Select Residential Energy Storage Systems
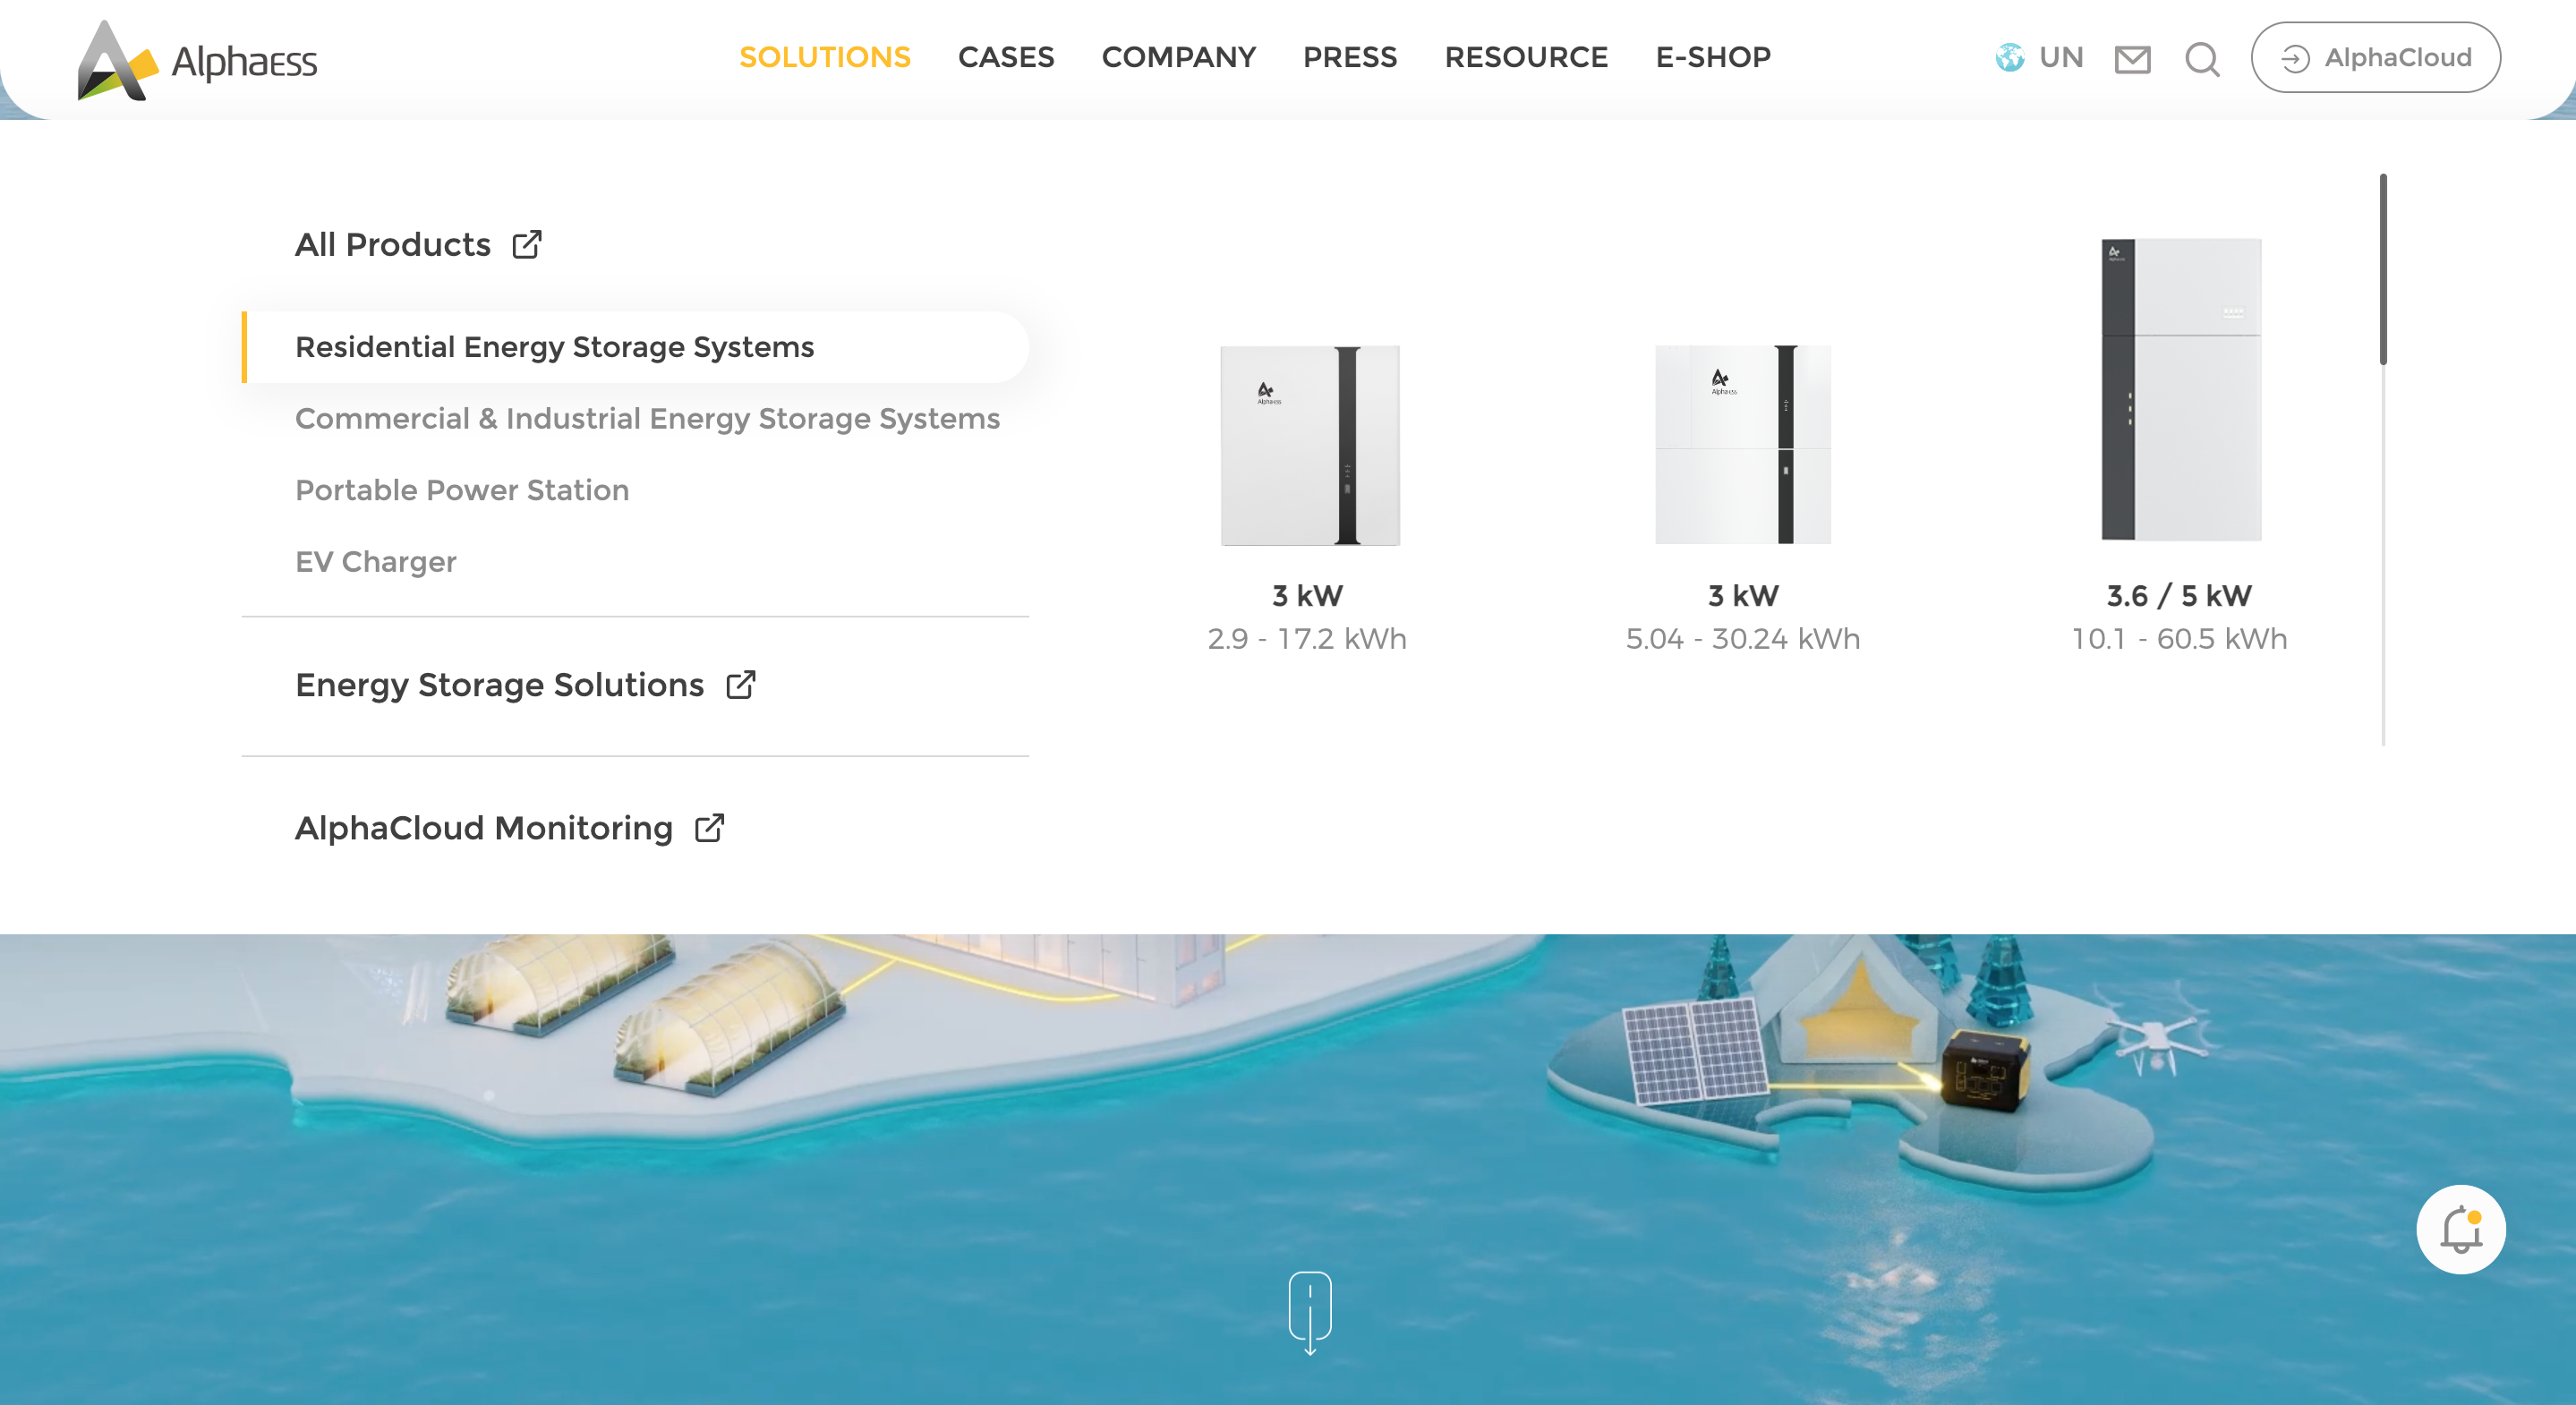The height and width of the screenshot is (1405, 2576). tap(635, 347)
